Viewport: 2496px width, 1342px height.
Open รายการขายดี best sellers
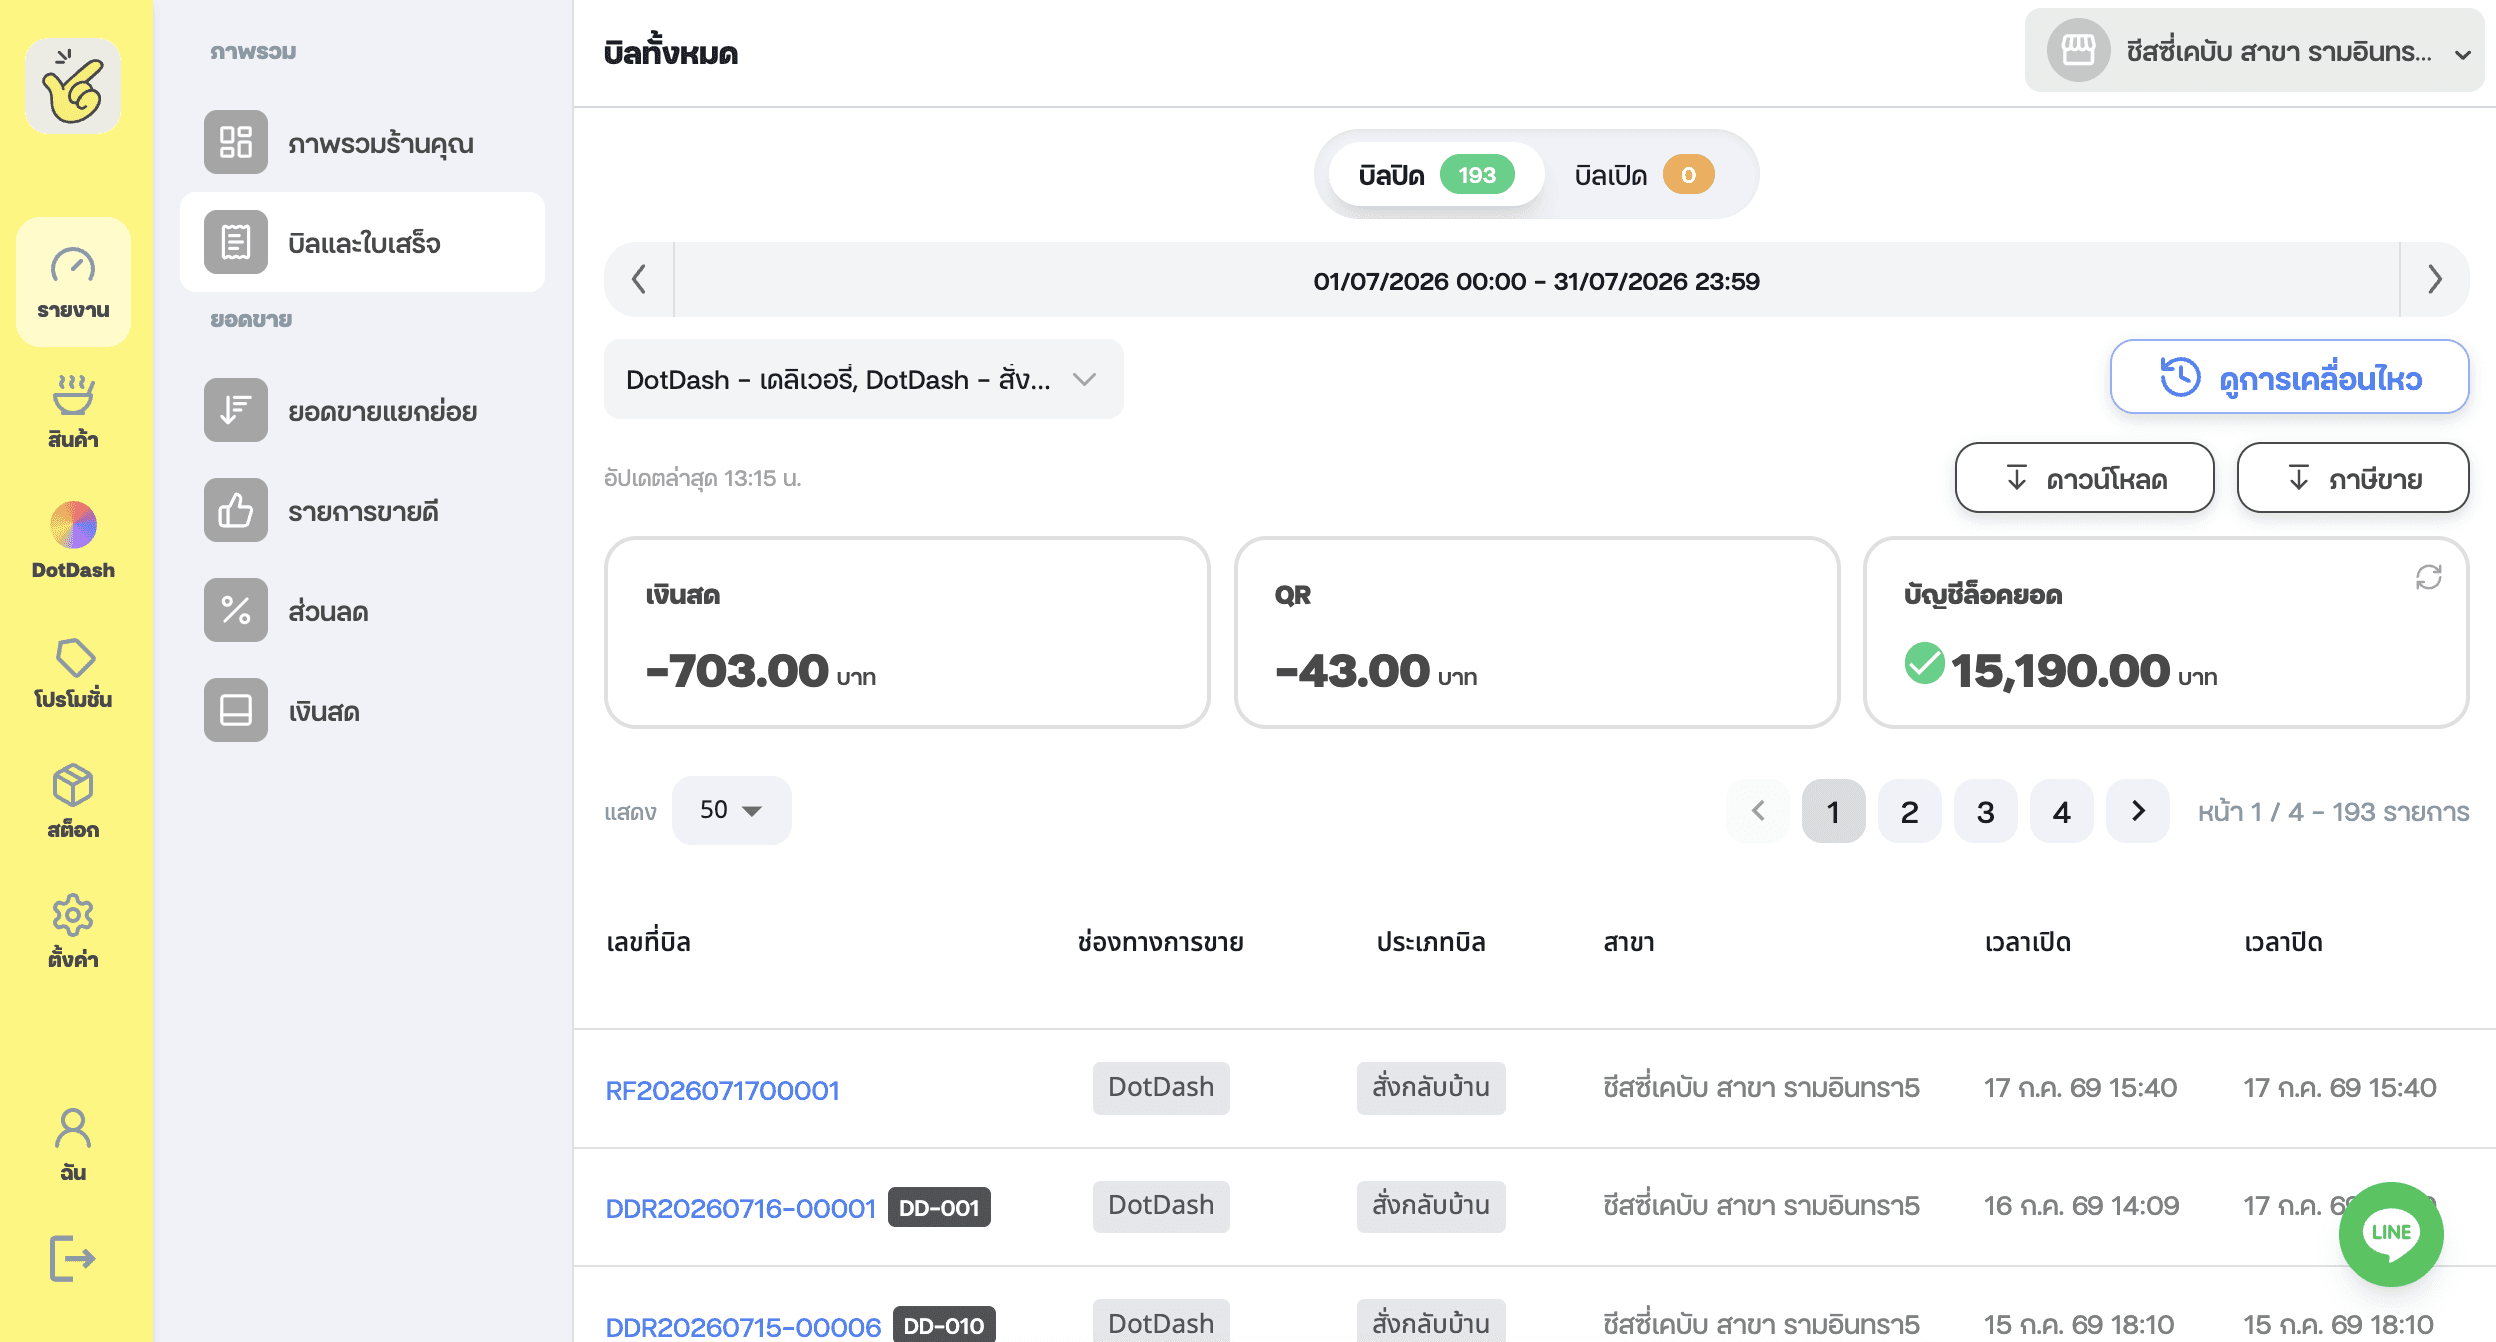point(362,510)
